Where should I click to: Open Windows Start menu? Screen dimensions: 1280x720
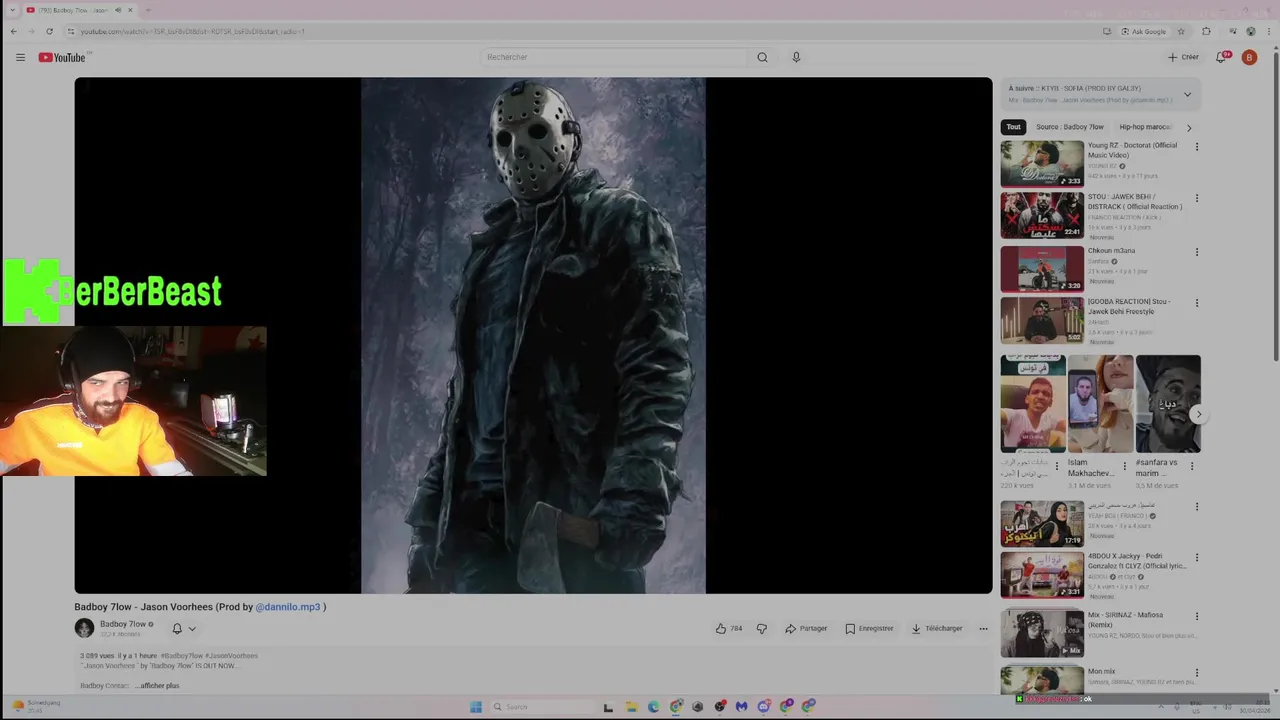point(476,707)
